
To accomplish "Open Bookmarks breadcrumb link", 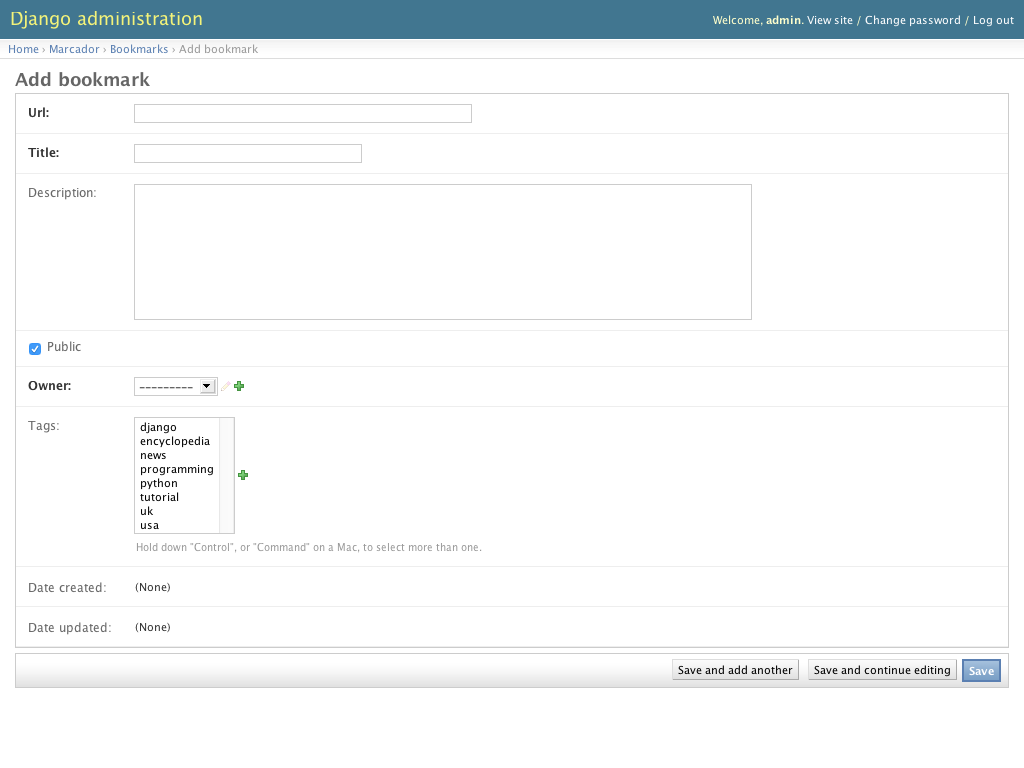I will 138,49.
